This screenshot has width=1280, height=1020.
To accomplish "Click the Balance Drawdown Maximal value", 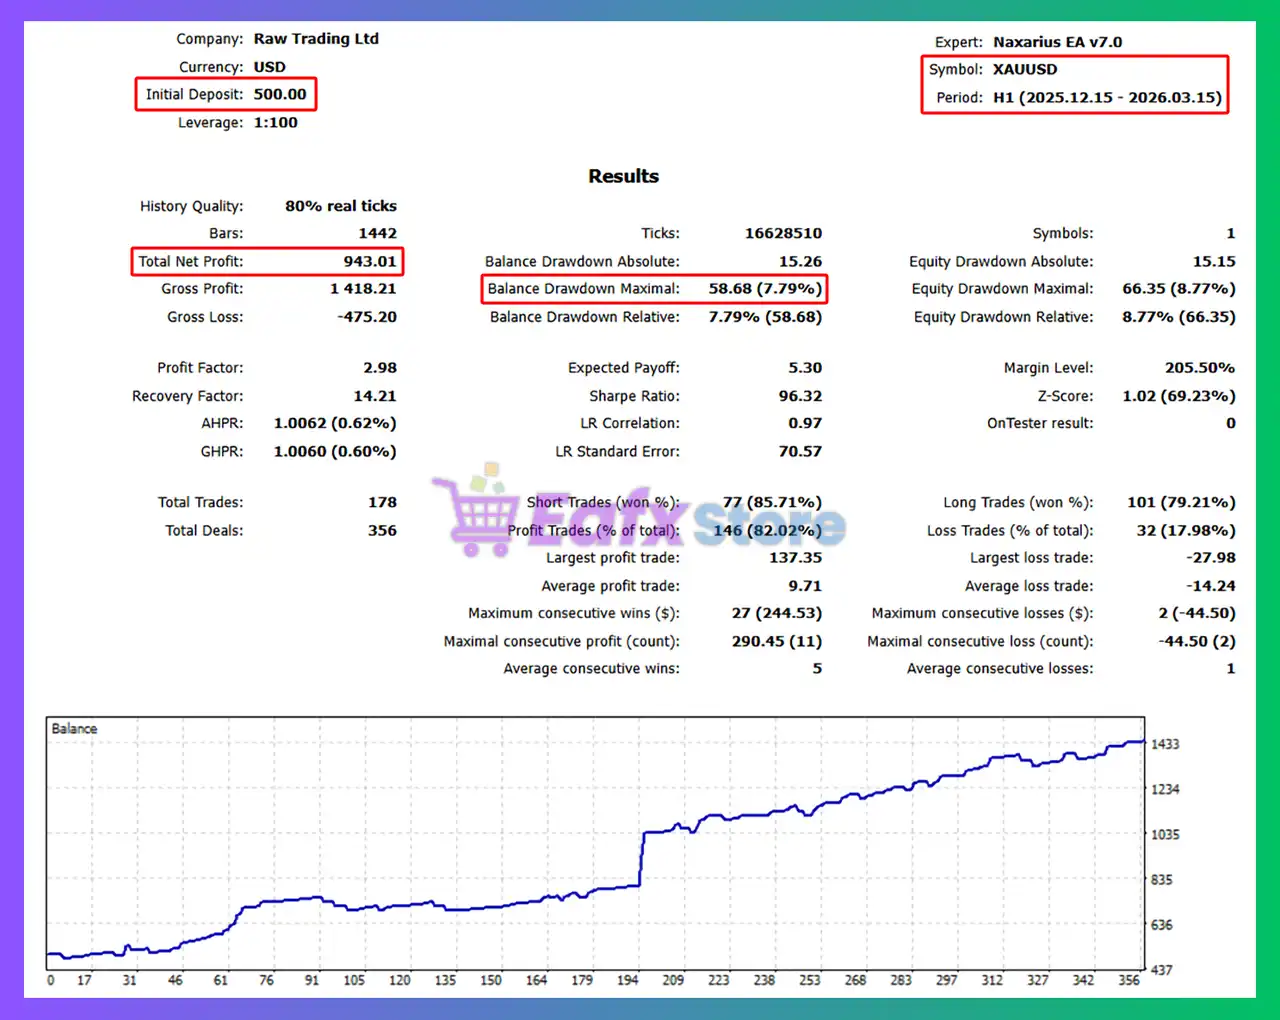I will coord(765,289).
